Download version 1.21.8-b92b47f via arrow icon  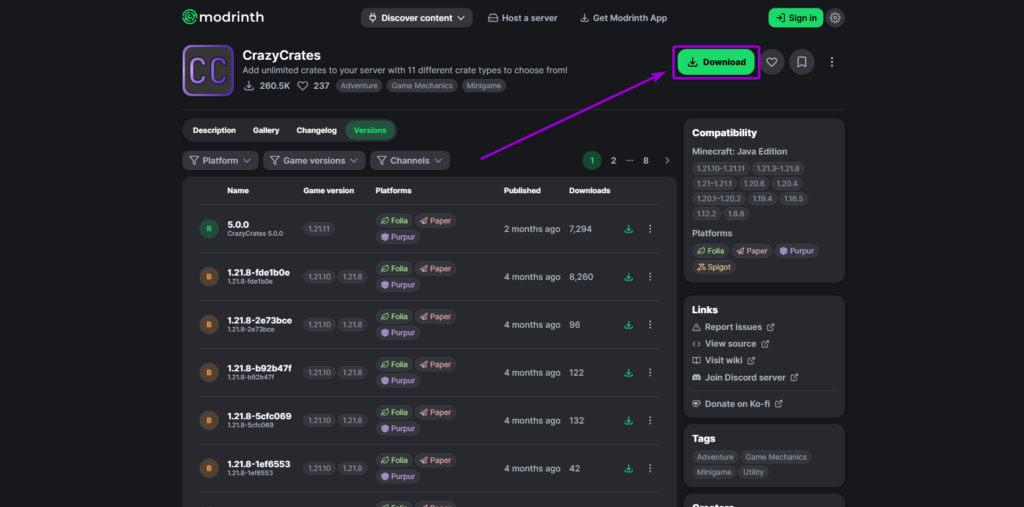[x=628, y=372]
